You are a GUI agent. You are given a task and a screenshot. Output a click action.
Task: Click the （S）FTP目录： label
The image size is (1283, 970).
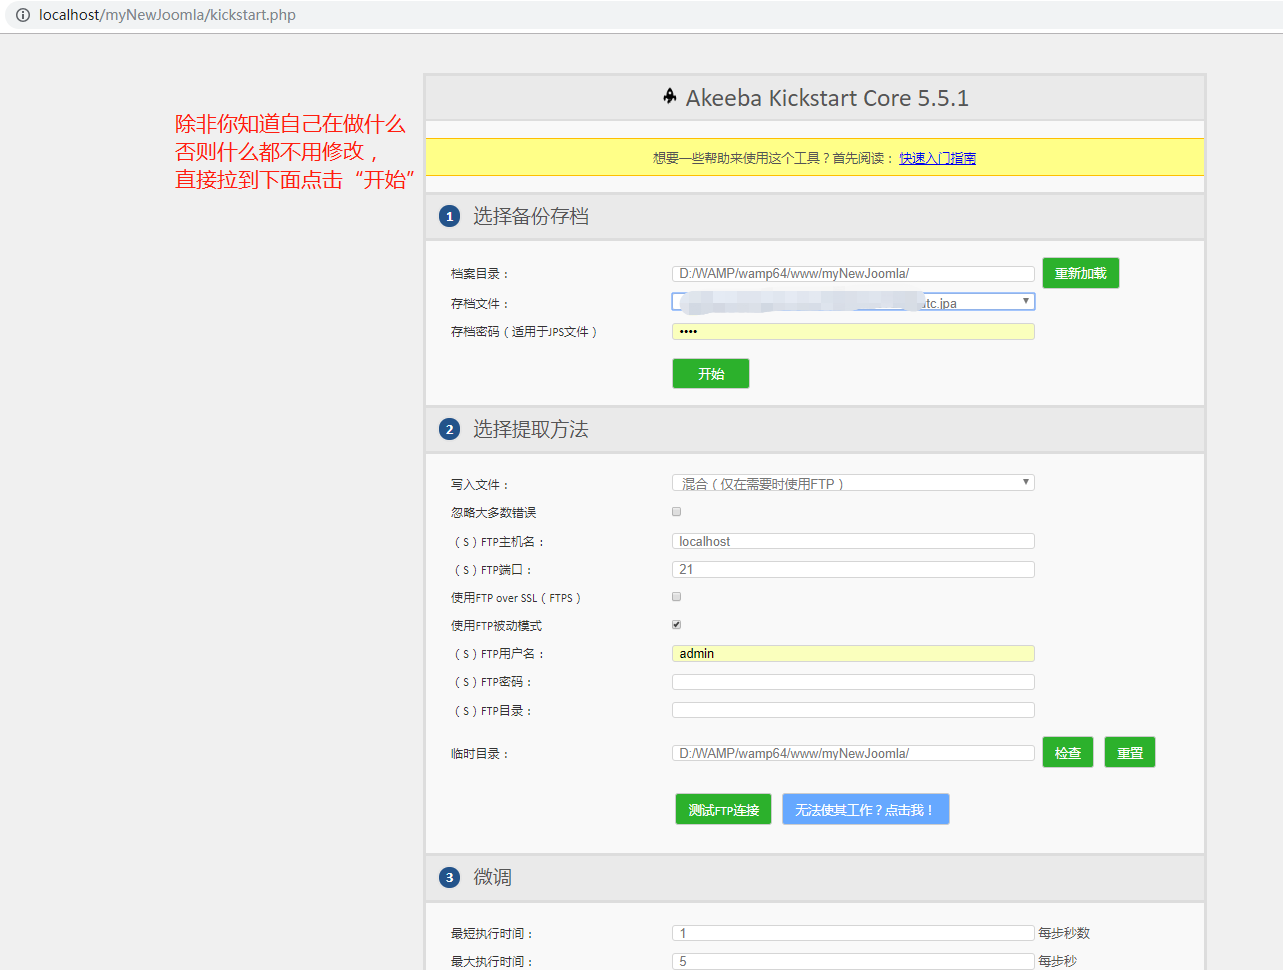pos(492,711)
